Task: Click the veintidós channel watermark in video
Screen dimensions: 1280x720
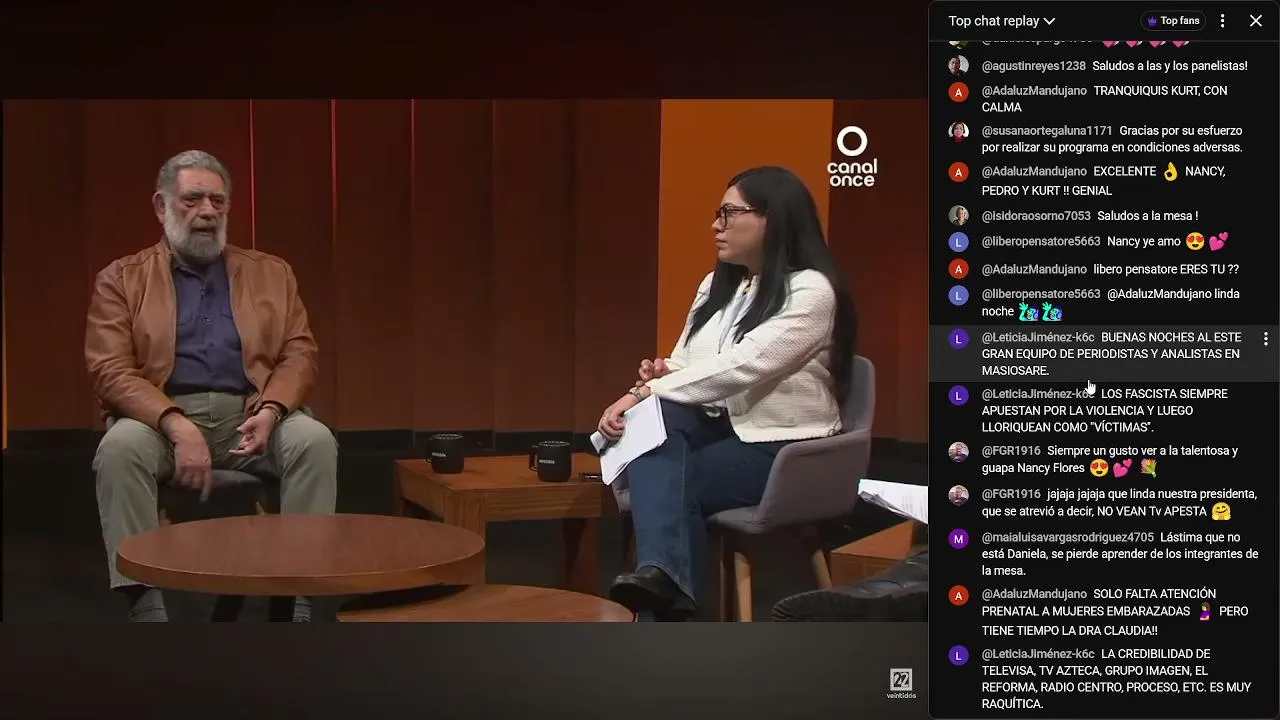Action: (901, 684)
